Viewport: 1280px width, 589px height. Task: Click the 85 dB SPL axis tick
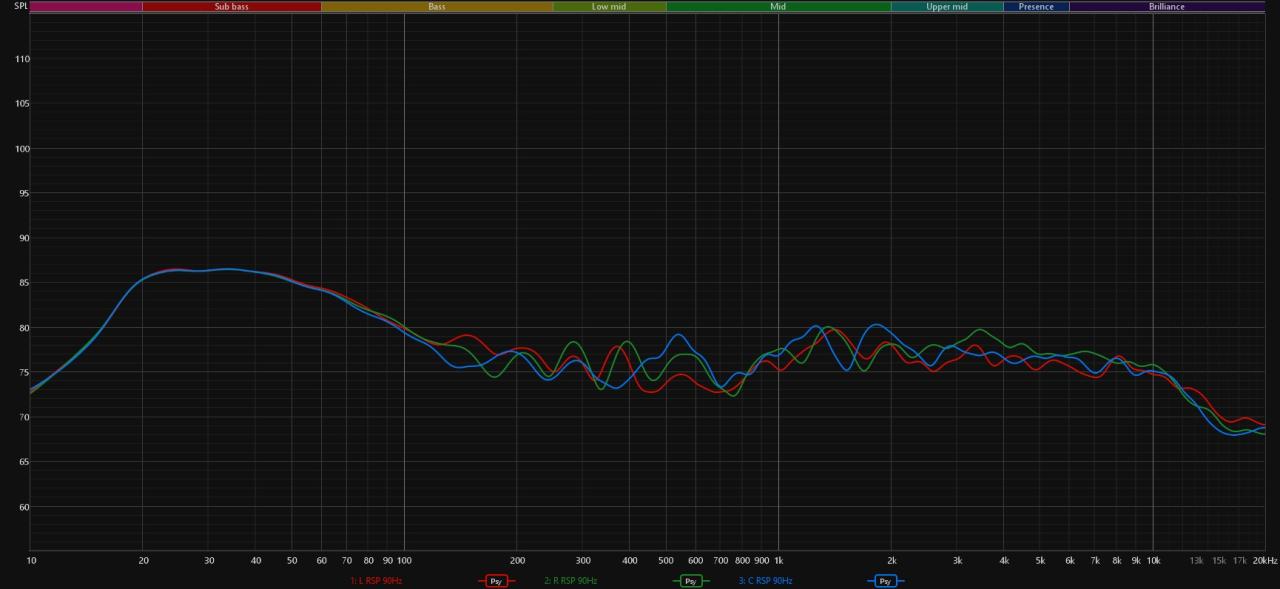23,283
